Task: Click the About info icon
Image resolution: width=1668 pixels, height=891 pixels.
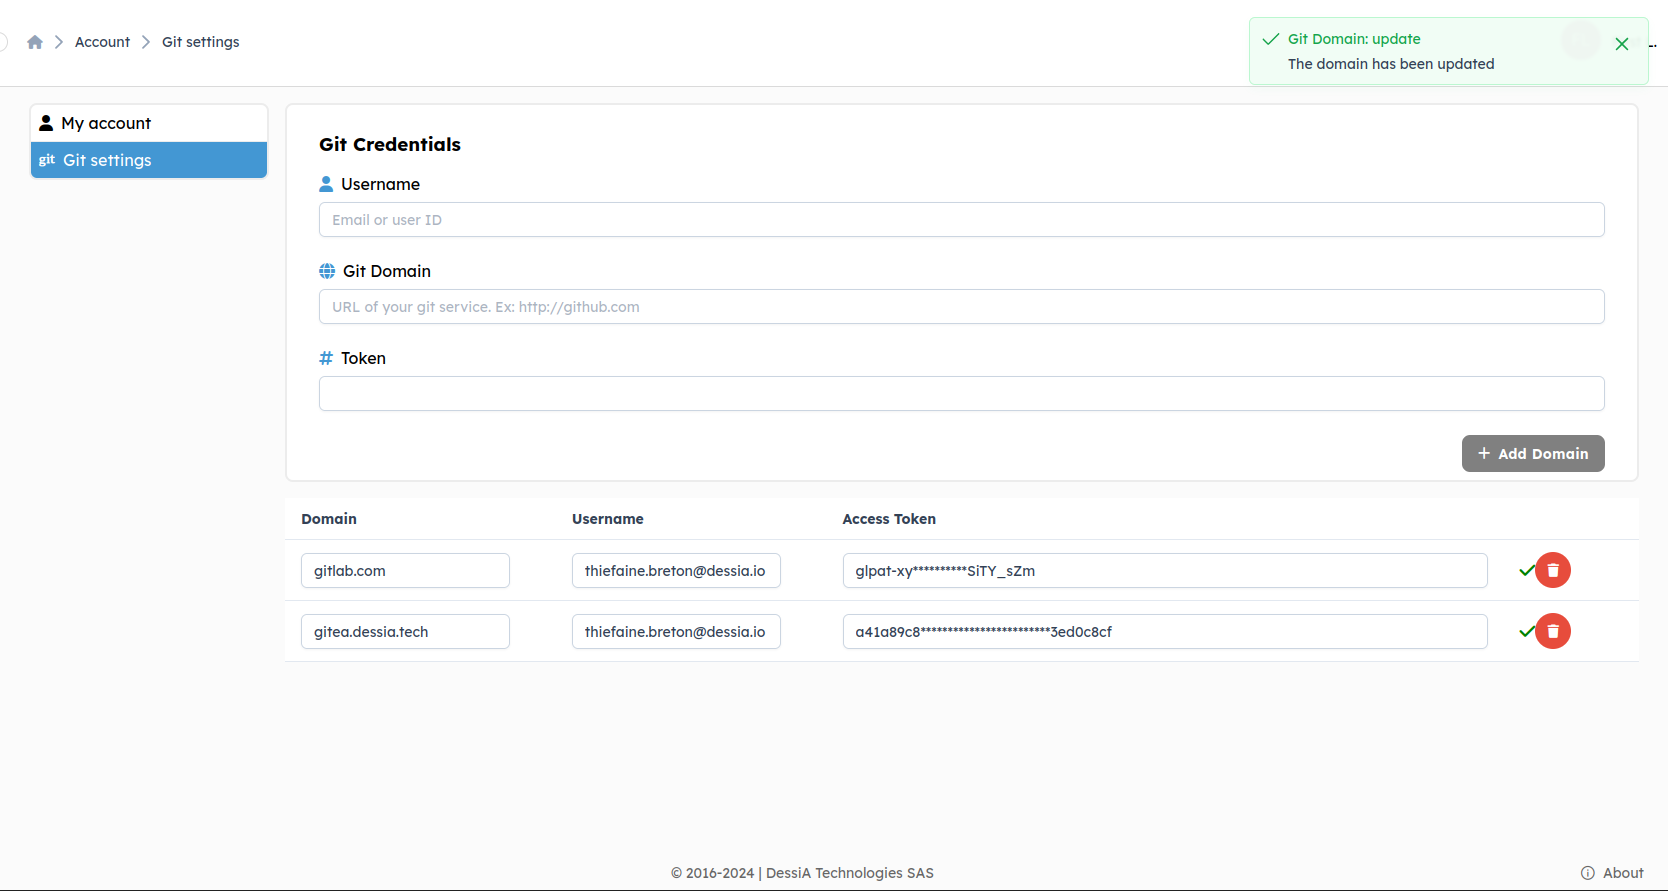Action: [1587, 873]
